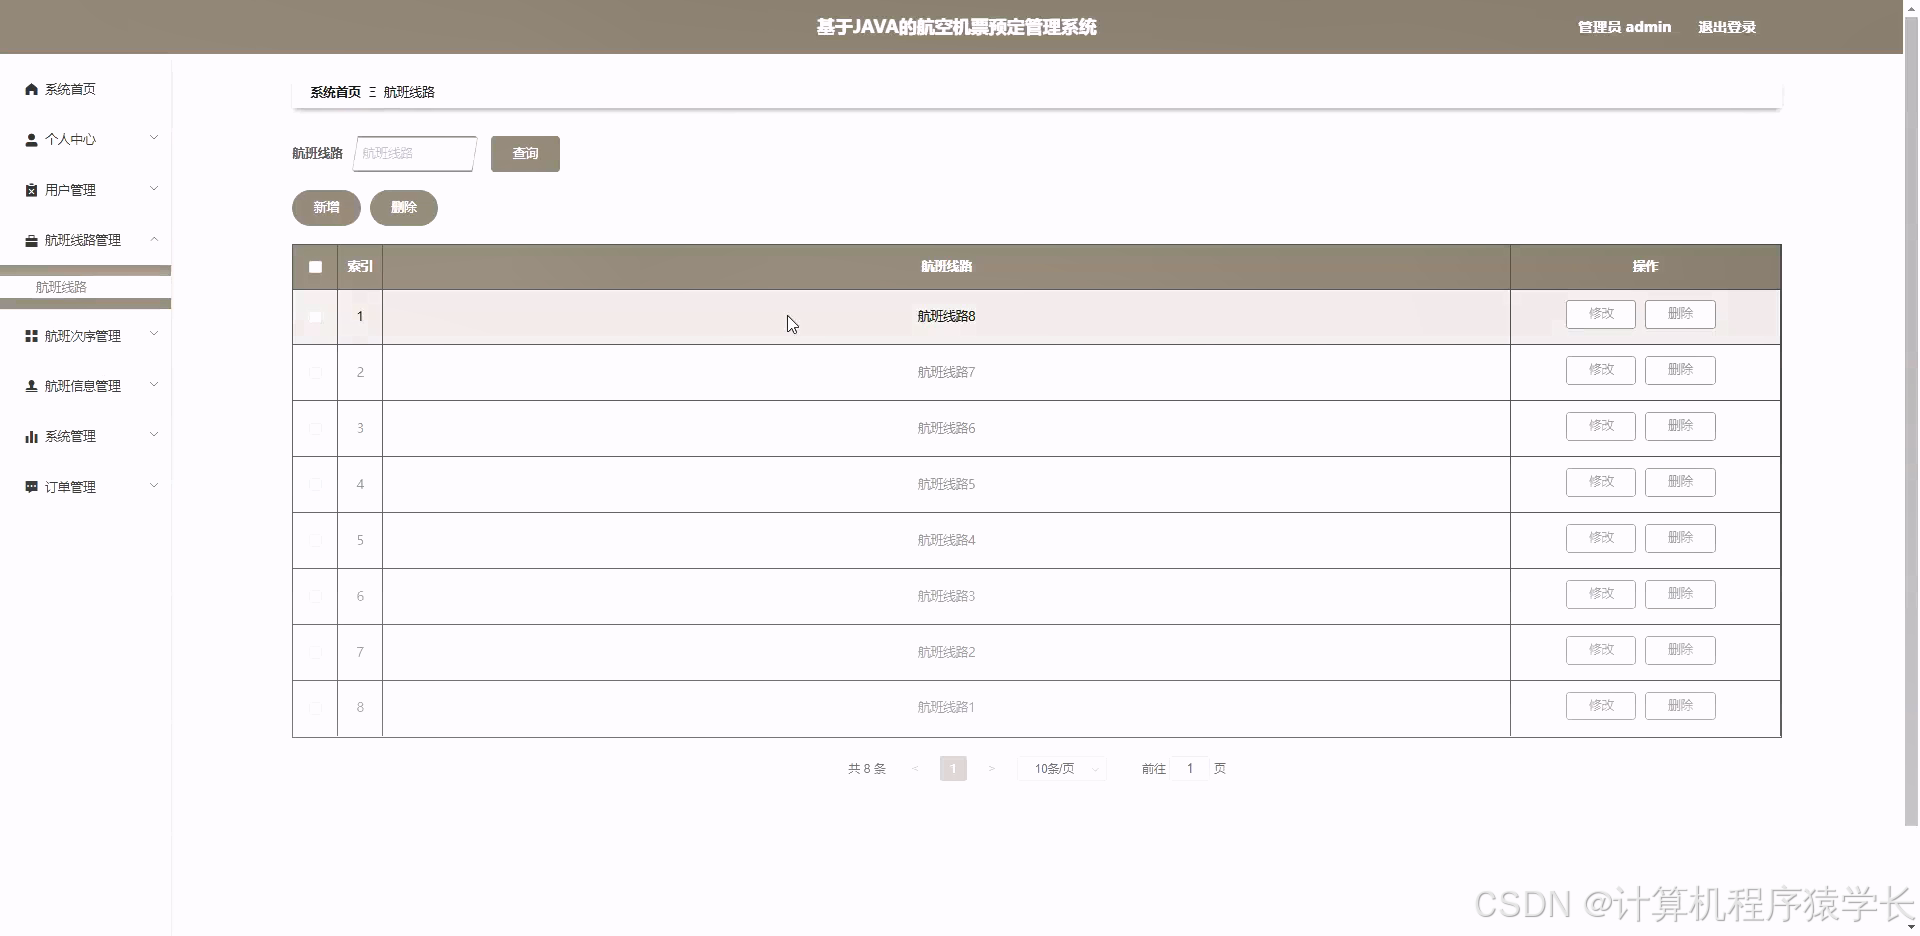
Task: Check the select-all checkbox in table header
Action: pyautogui.click(x=314, y=266)
